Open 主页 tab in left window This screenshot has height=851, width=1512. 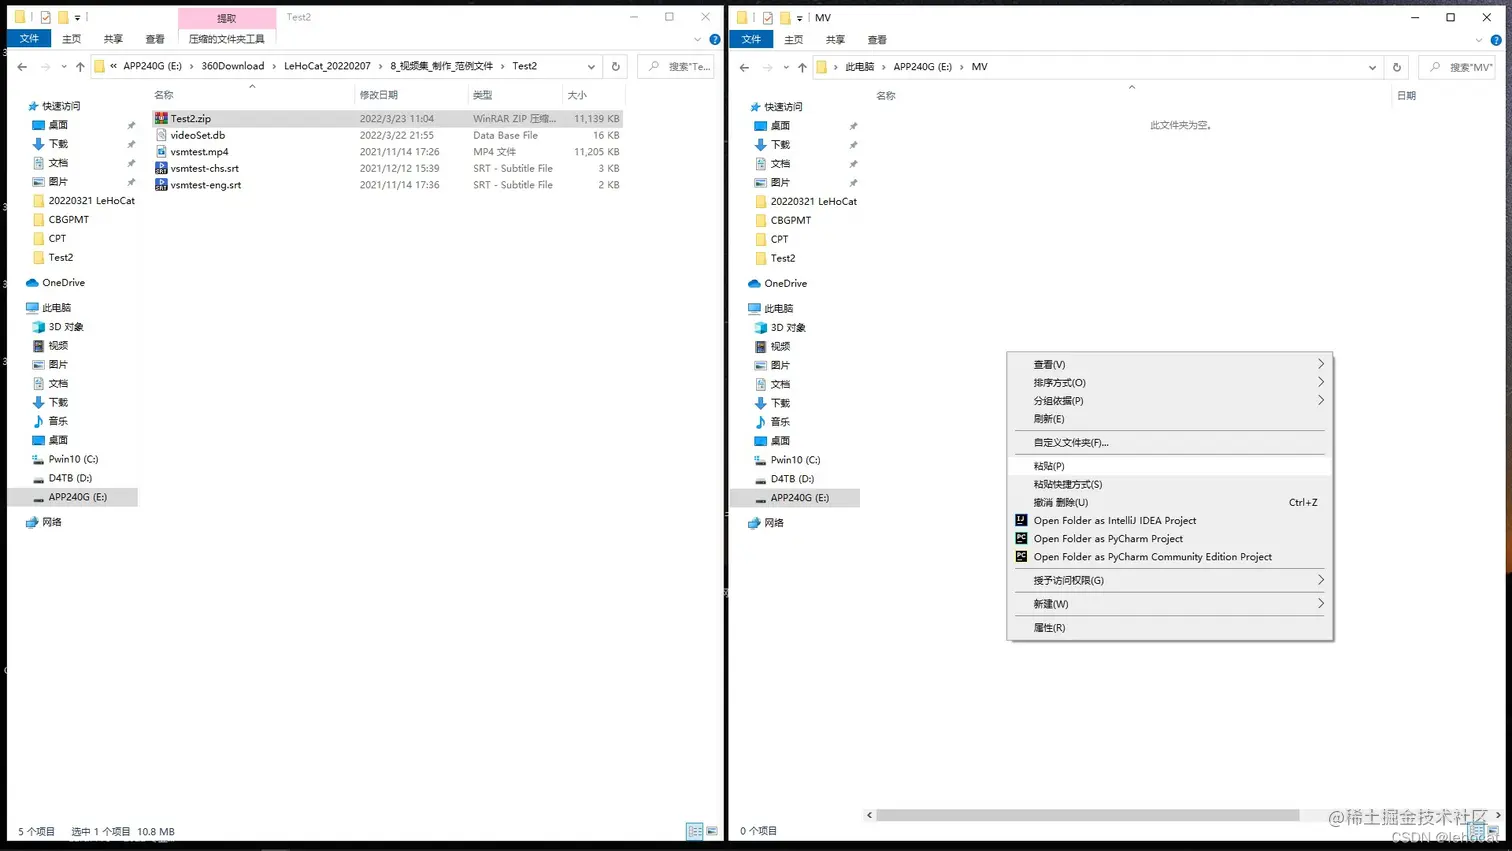[71, 39]
